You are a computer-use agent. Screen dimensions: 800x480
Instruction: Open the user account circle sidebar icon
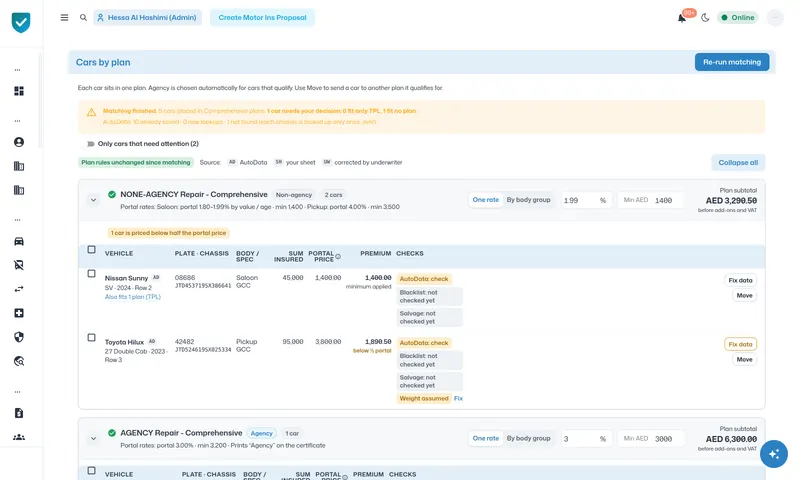[19, 142]
